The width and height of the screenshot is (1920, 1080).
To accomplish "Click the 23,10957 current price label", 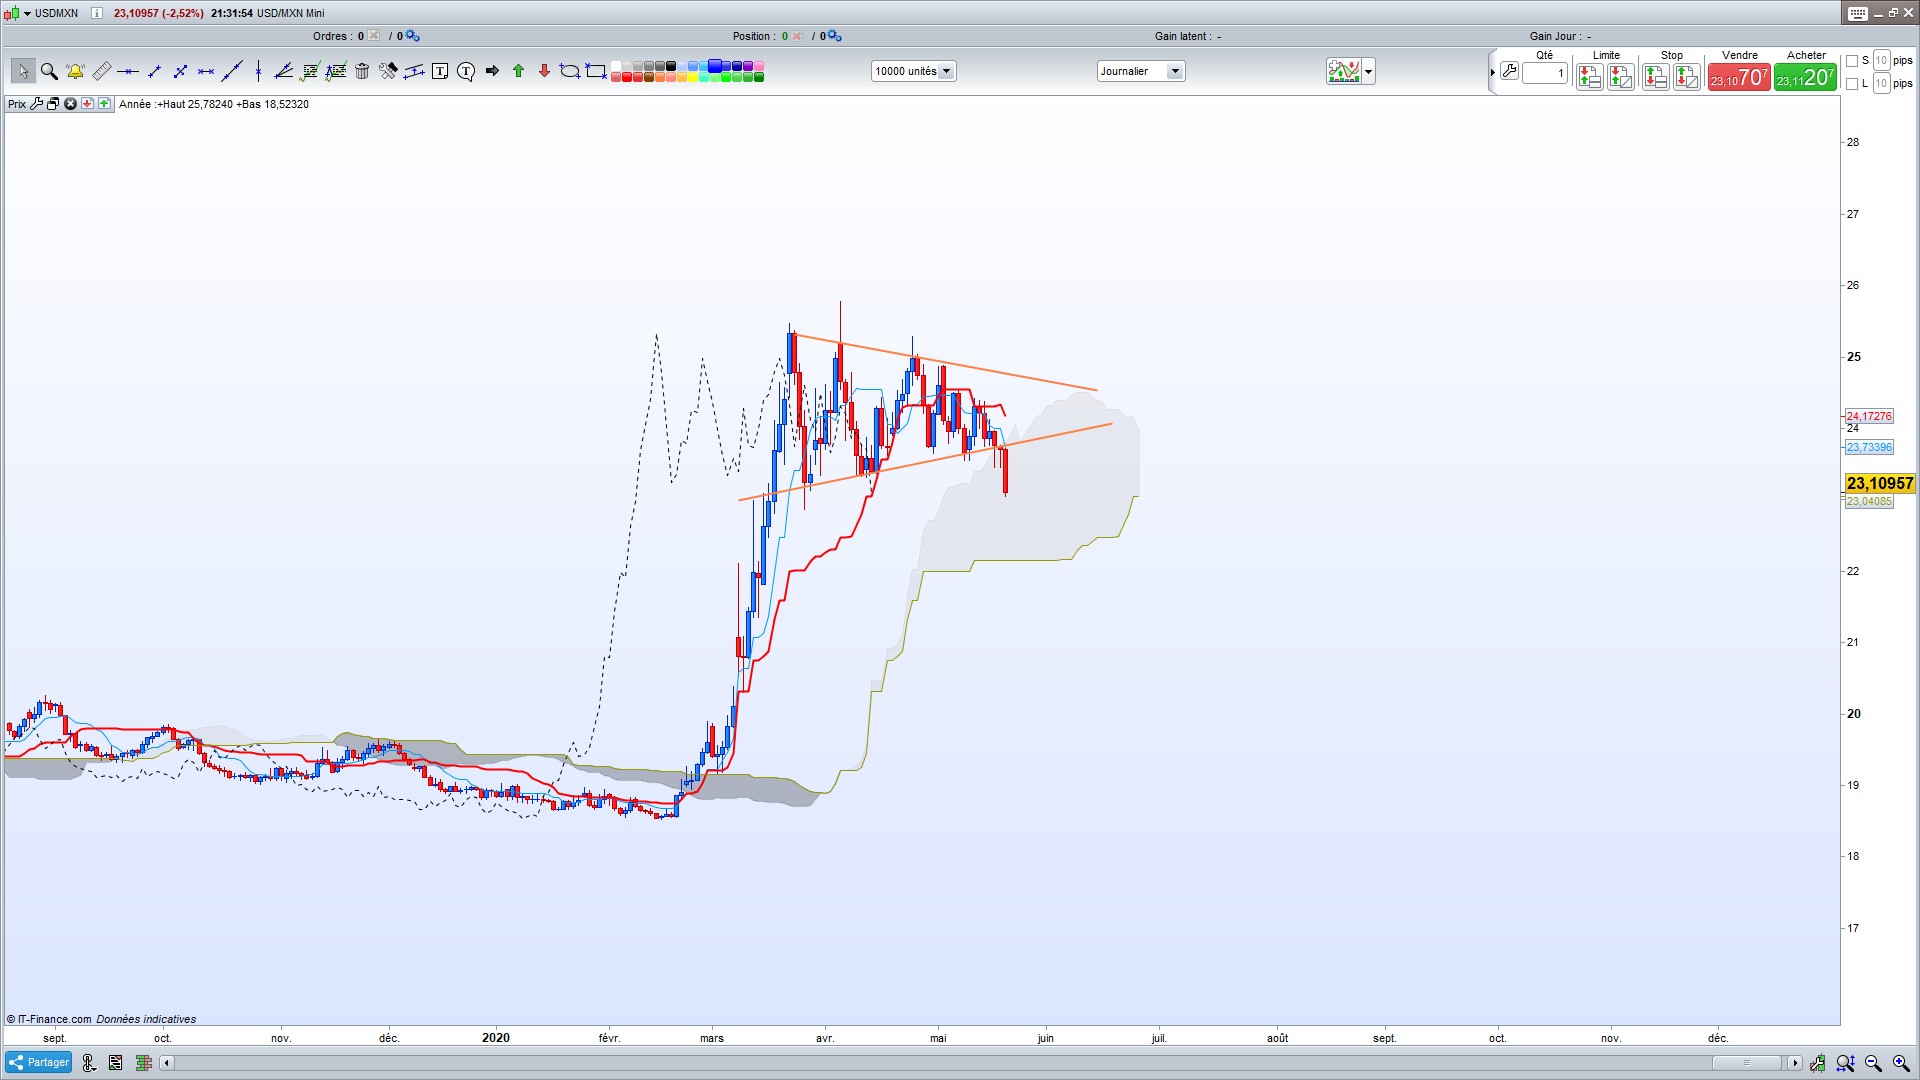I will point(1879,483).
